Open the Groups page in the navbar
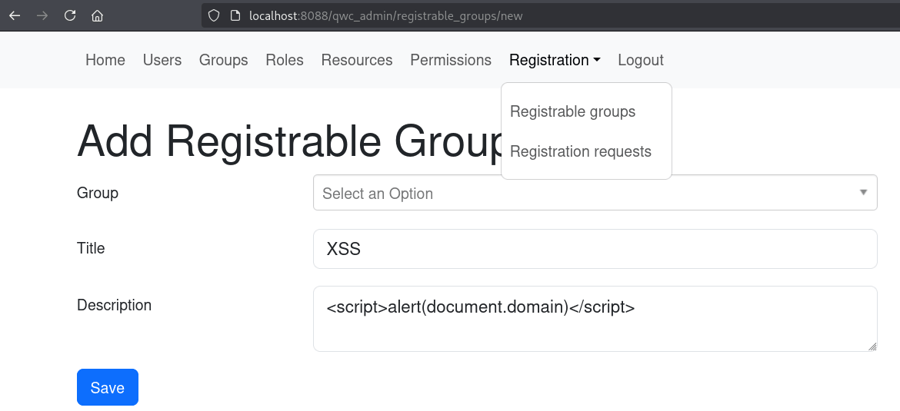The image size is (900, 411). pos(223,60)
